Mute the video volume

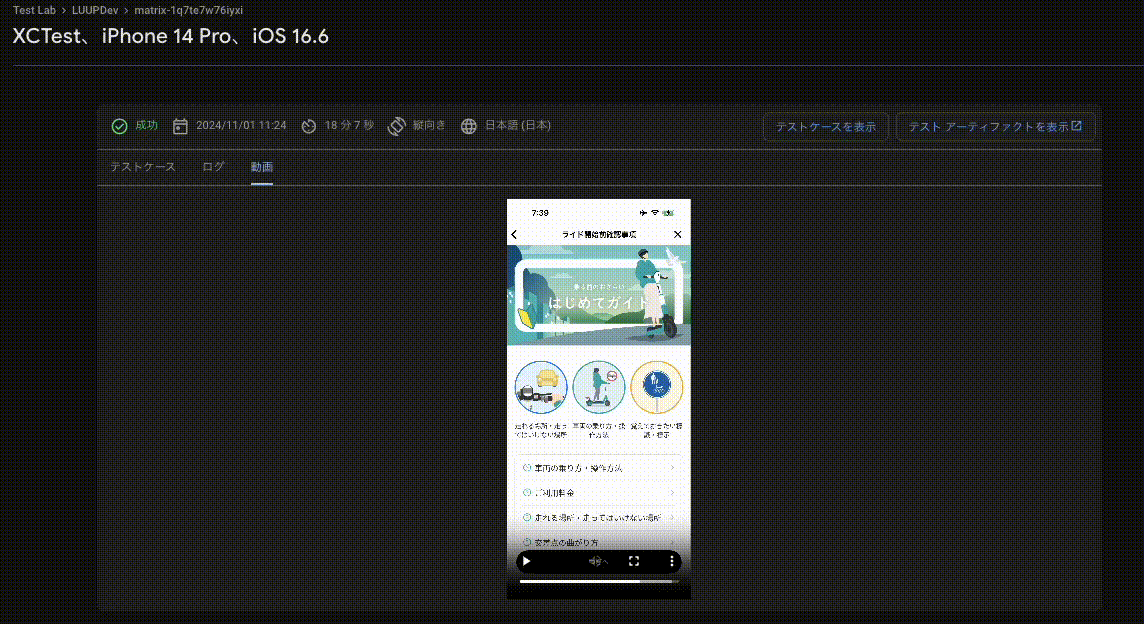click(x=598, y=561)
